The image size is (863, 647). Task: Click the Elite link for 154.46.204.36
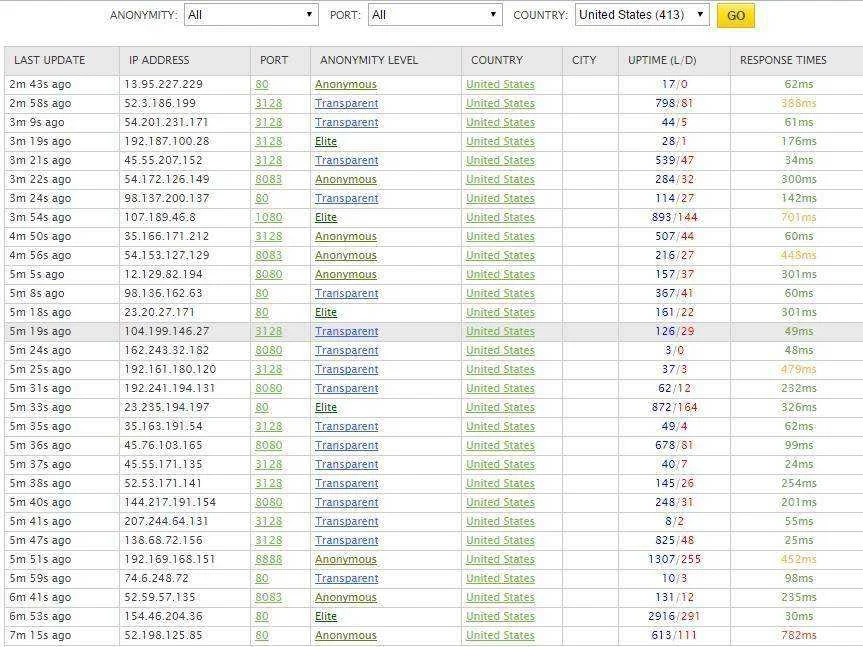click(x=326, y=616)
